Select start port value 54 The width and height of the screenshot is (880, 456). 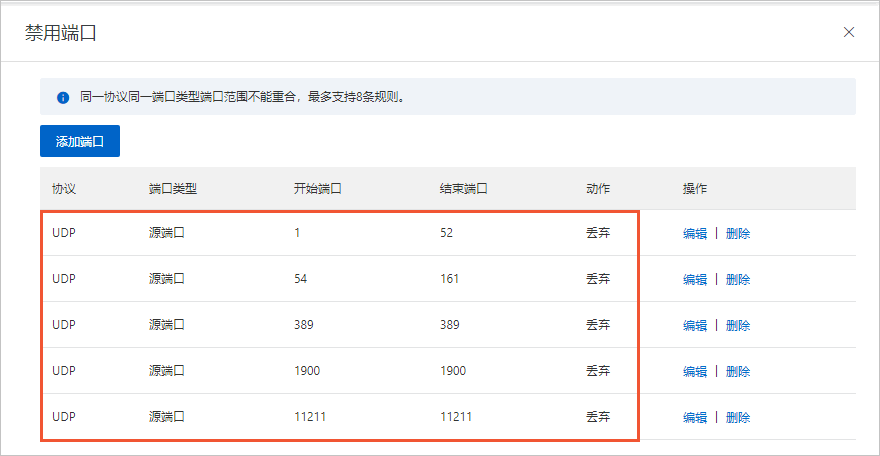(300, 279)
